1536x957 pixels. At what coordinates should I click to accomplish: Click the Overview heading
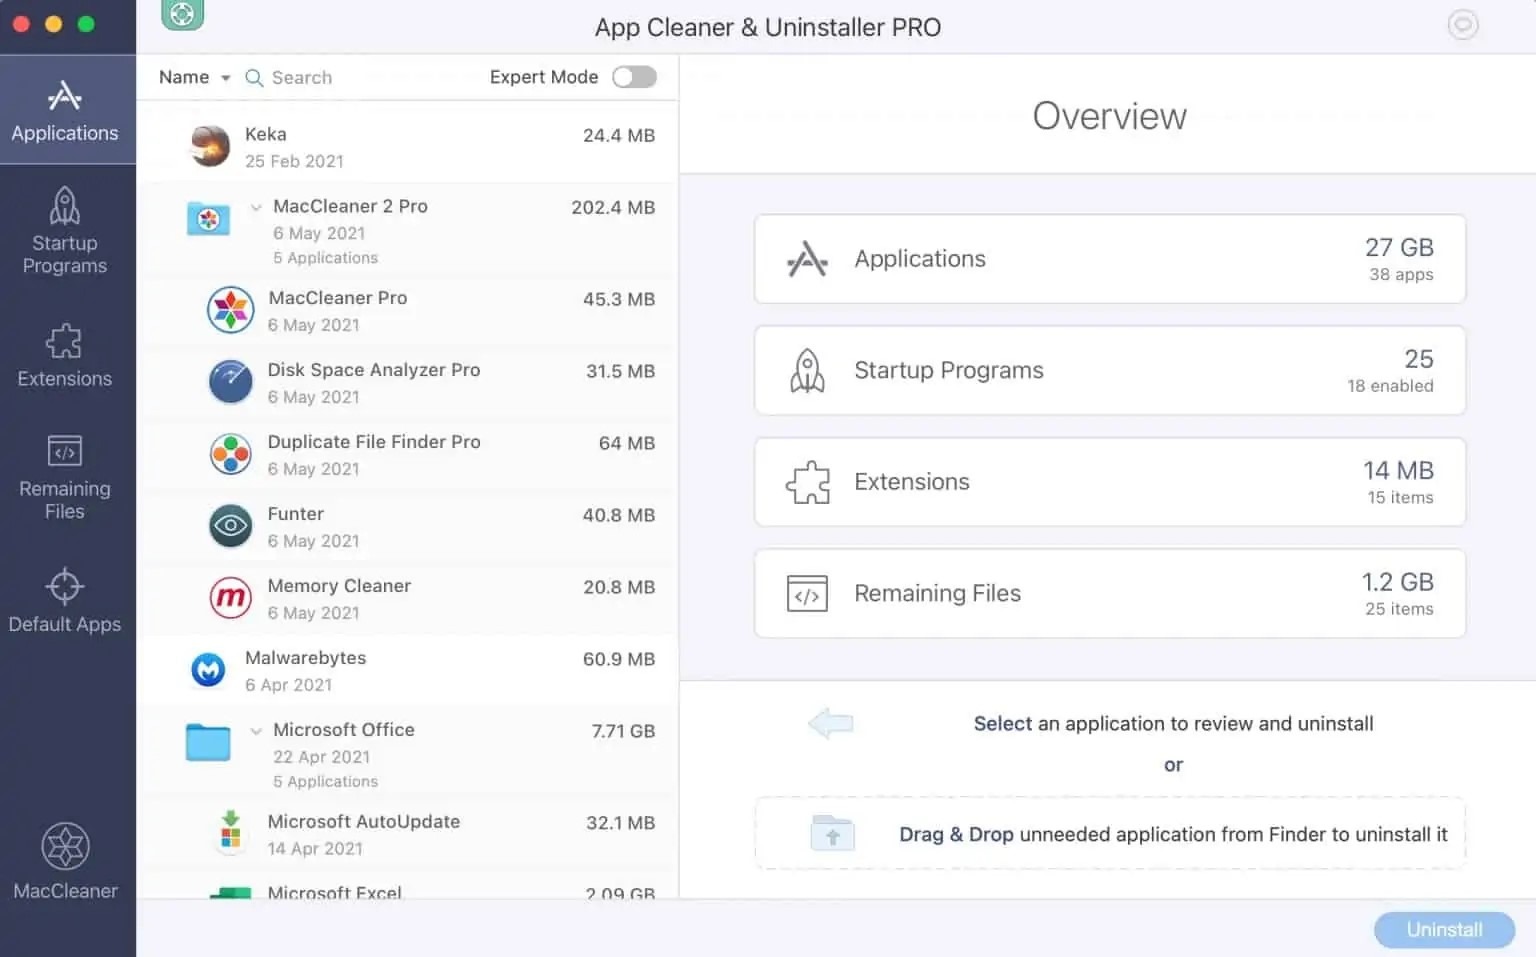click(1109, 116)
